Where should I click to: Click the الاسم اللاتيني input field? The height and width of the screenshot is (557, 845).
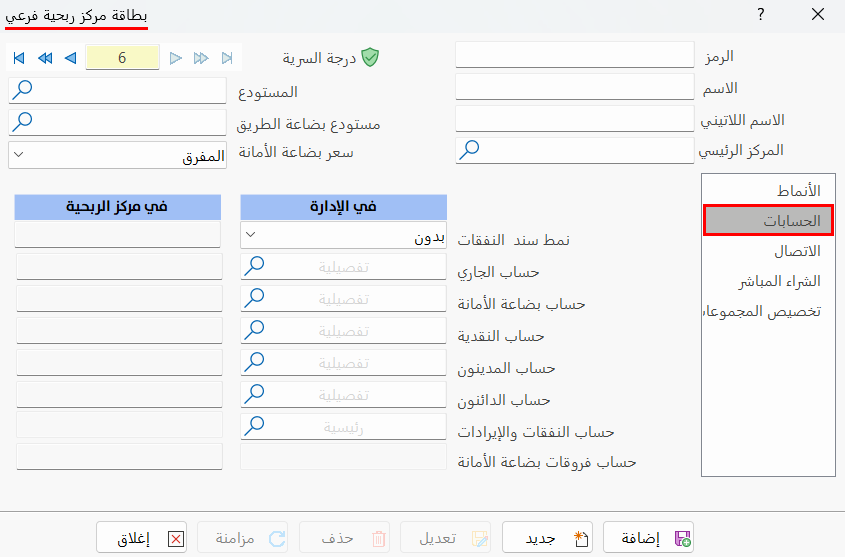click(x=574, y=119)
